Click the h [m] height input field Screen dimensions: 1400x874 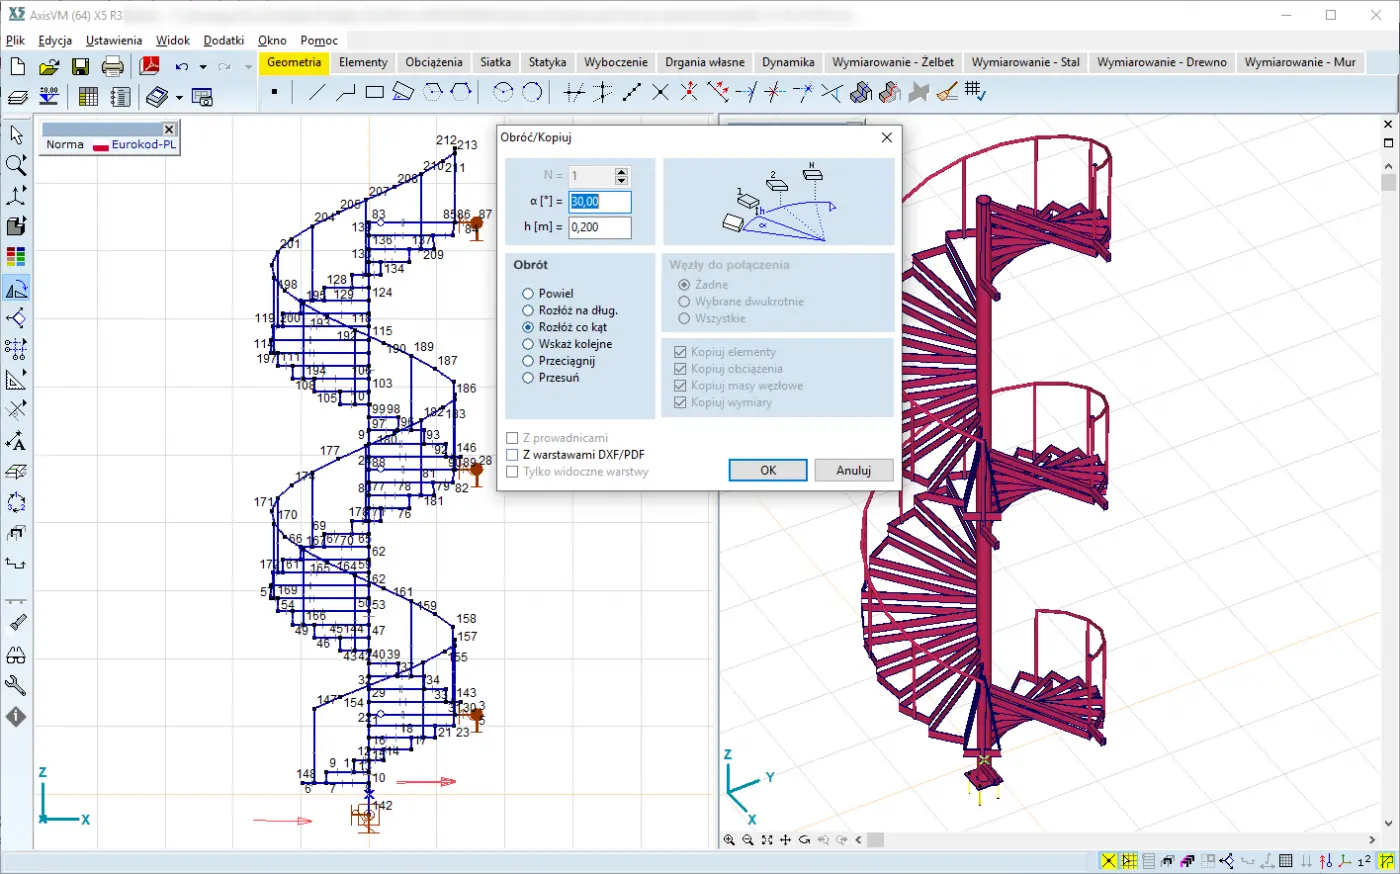click(600, 227)
